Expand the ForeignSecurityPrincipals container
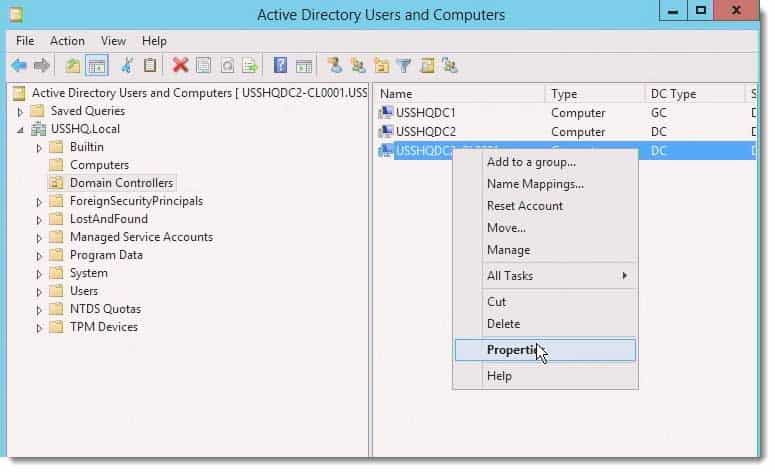The width and height of the screenshot is (775, 472). (39, 202)
